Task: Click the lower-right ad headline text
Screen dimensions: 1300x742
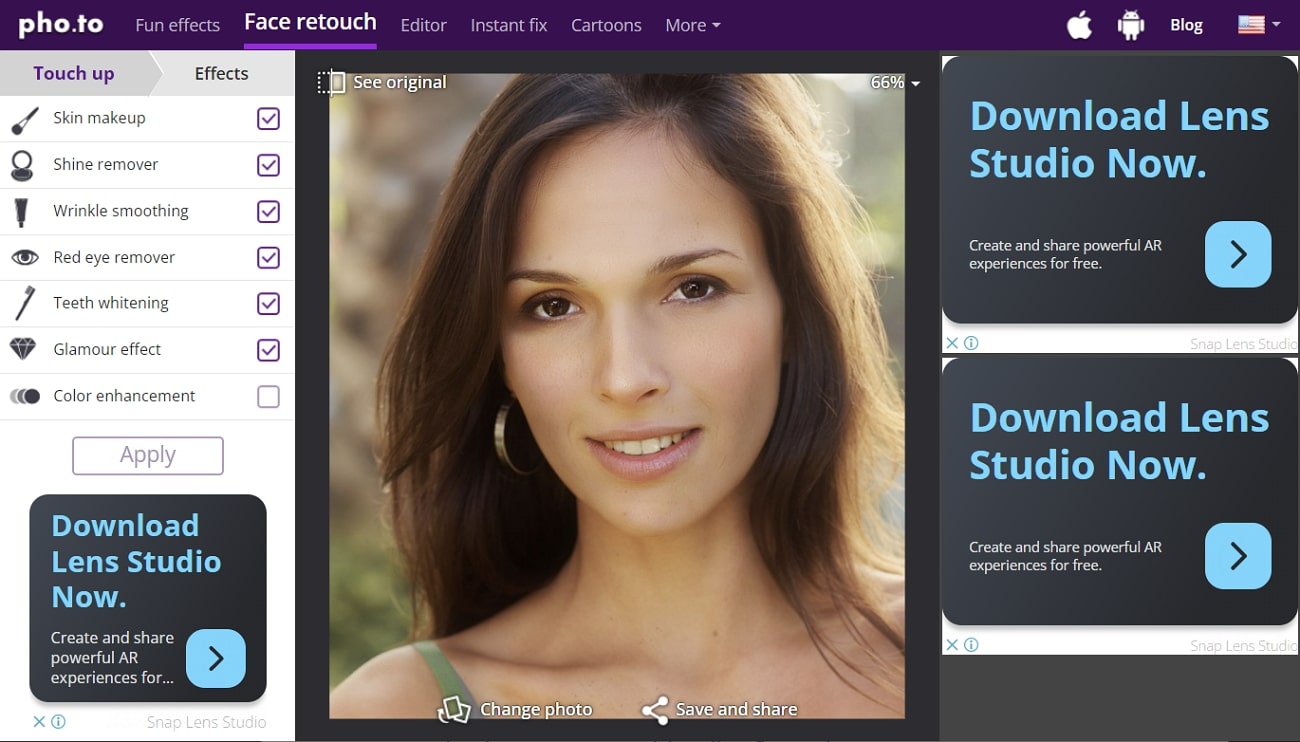Action: click(x=1119, y=441)
